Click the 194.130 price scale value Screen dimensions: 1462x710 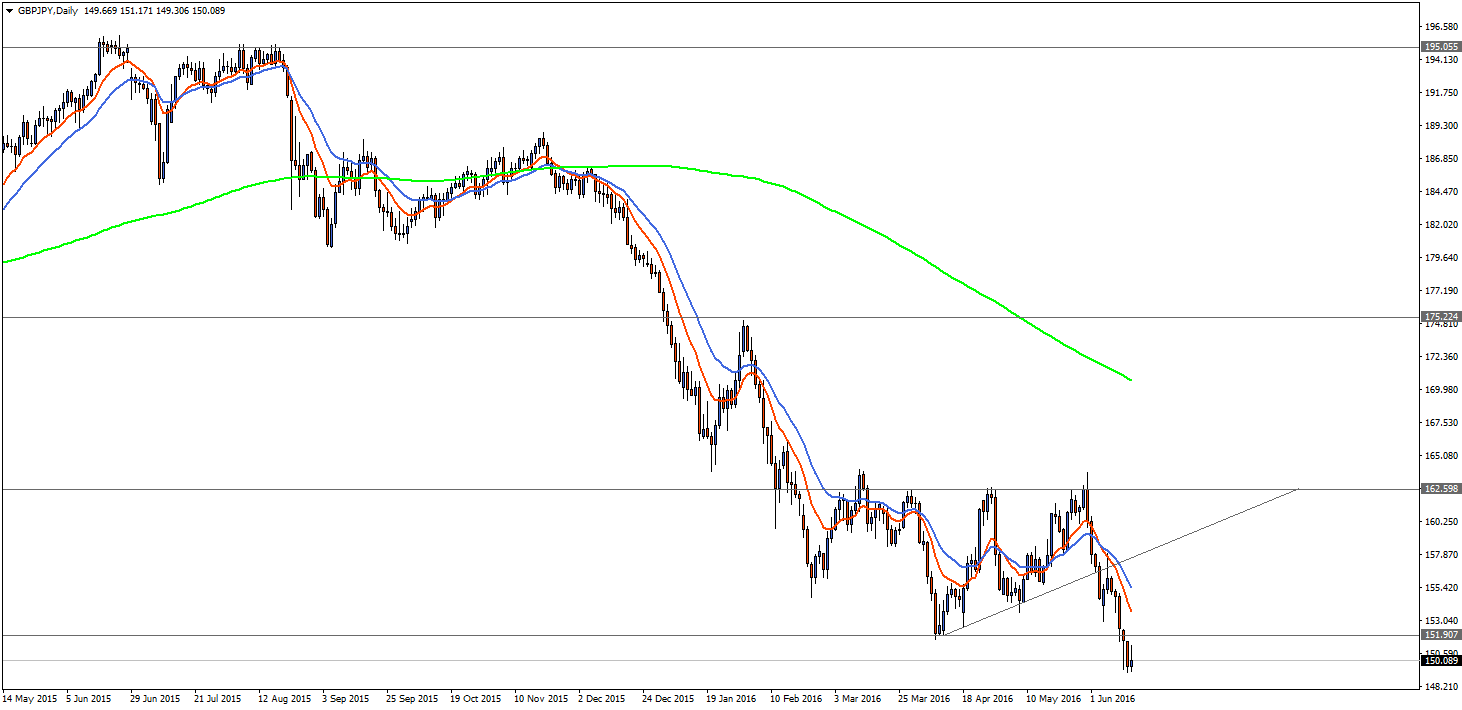[x=1441, y=60]
